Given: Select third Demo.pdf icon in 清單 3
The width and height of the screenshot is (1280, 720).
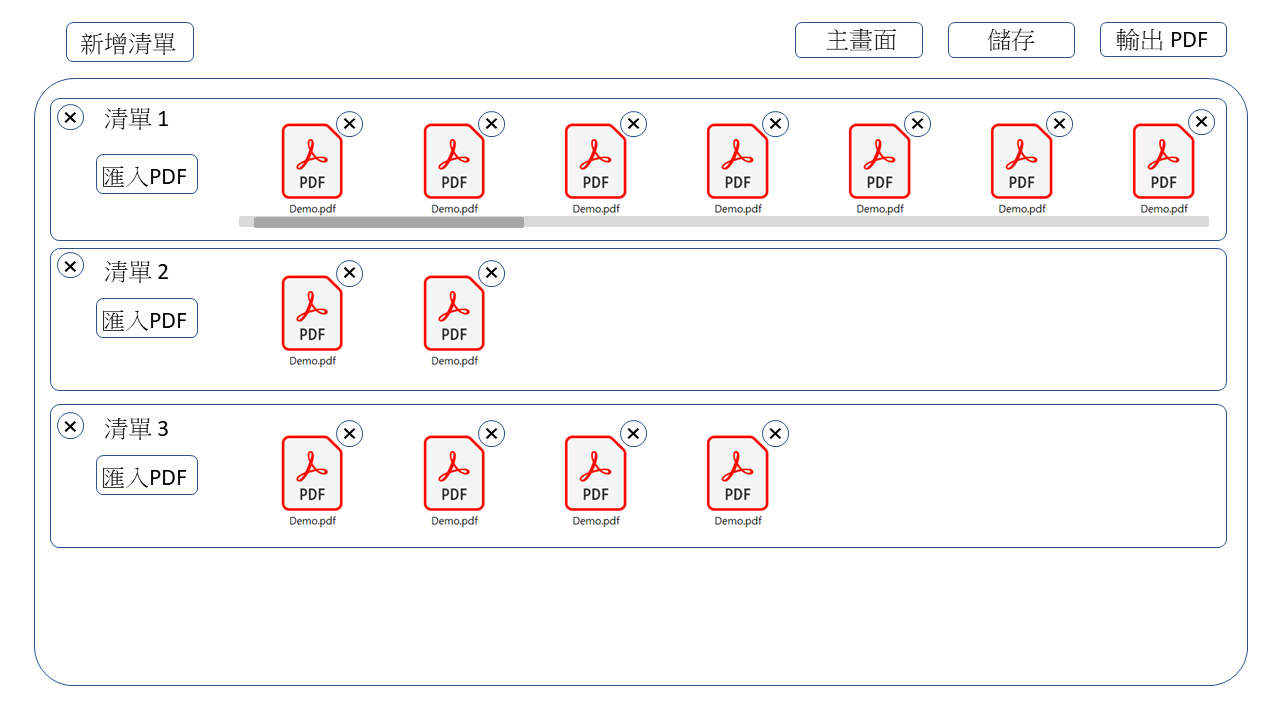Looking at the screenshot, I should tap(595, 474).
